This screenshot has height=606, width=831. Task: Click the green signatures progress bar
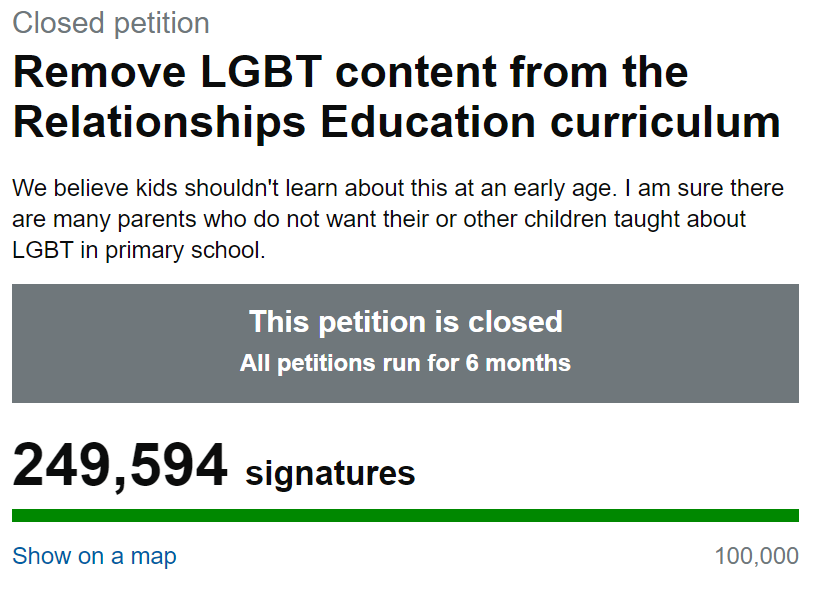[x=405, y=515]
